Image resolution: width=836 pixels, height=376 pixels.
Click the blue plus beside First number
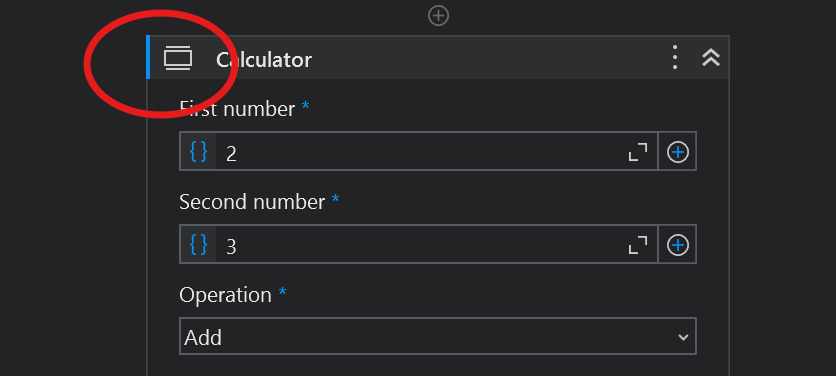678,152
